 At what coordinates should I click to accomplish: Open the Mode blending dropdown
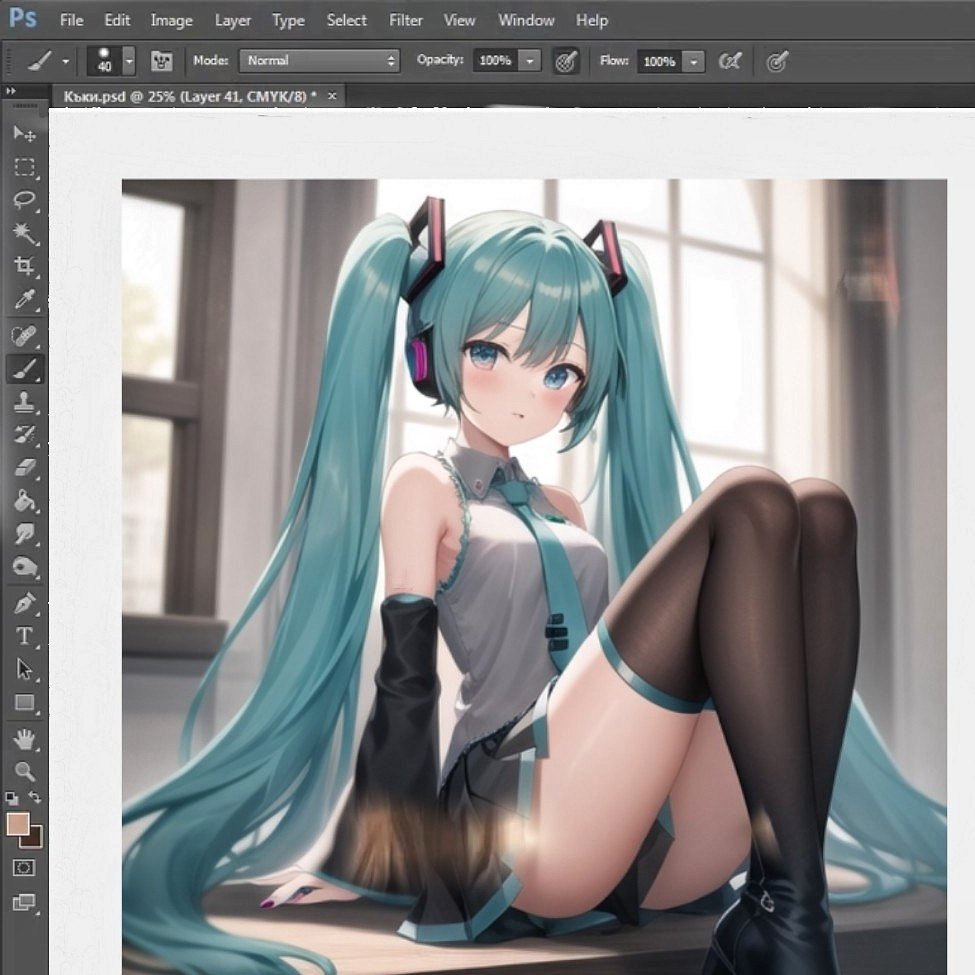(320, 60)
